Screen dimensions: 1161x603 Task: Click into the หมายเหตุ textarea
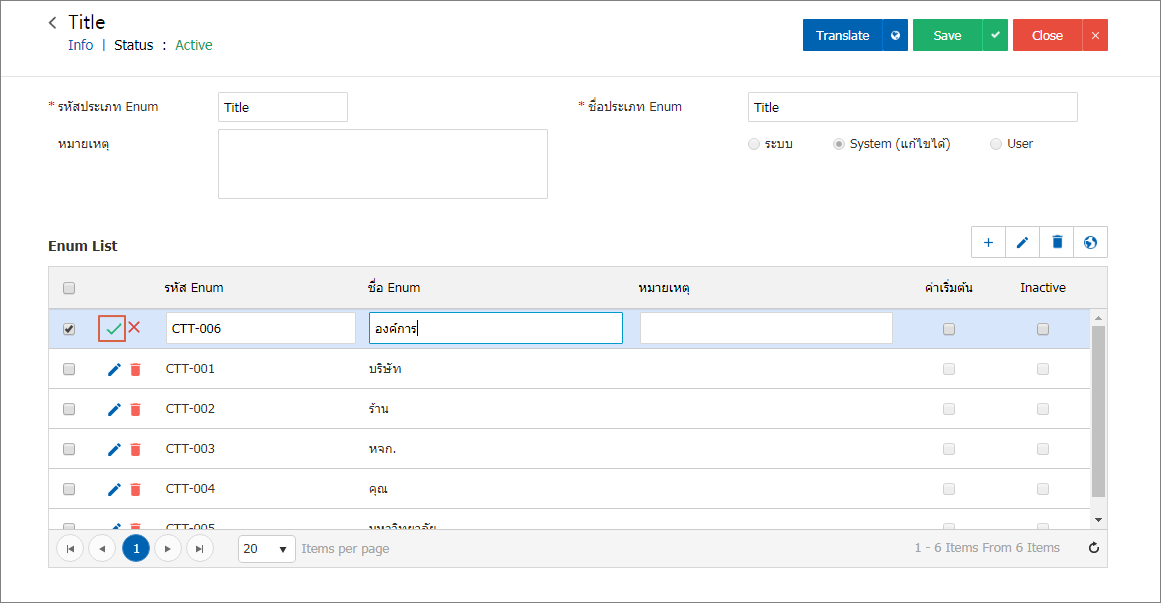pyautogui.click(x=383, y=164)
